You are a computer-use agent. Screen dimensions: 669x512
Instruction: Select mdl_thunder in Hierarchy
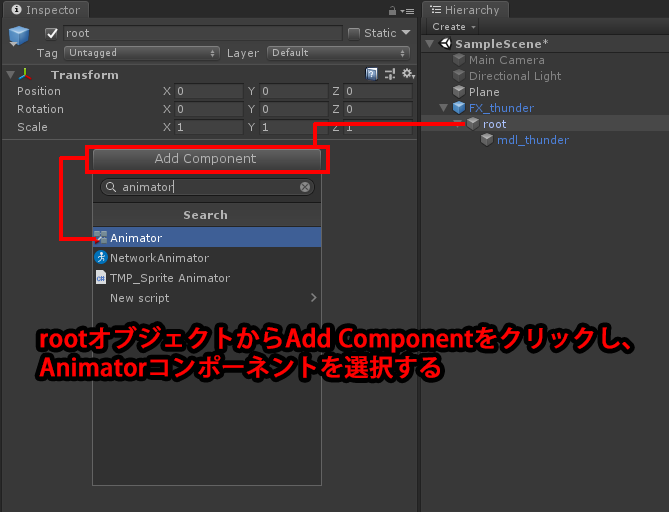click(x=533, y=140)
